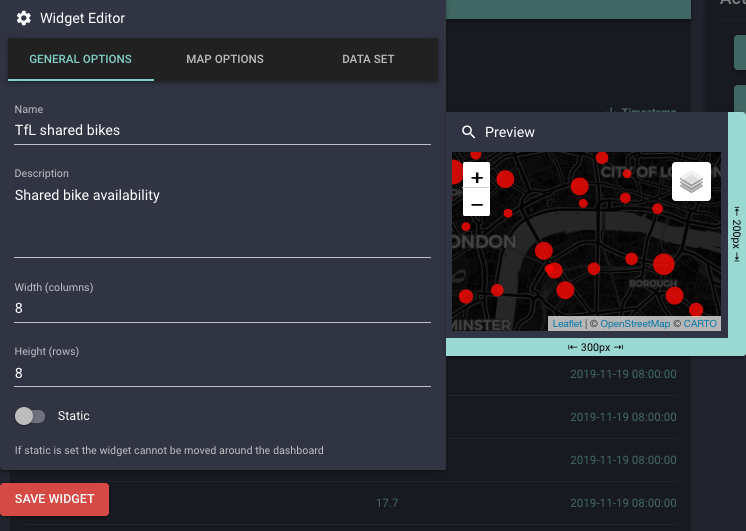Viewport: 746px width, 531px height.
Task: Click the Preview magnifier icon
Action: tap(469, 132)
